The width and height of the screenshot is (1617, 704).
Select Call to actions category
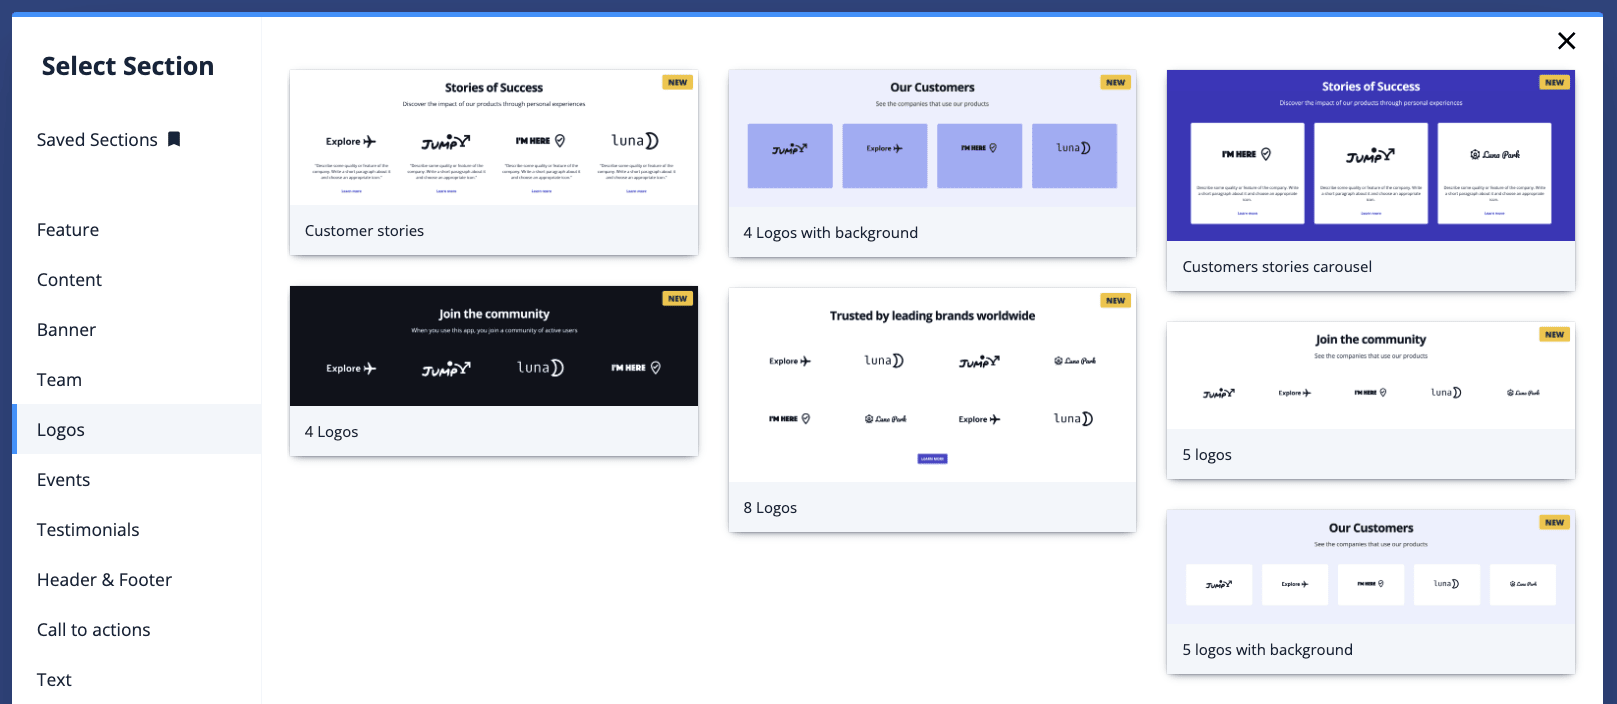93,630
